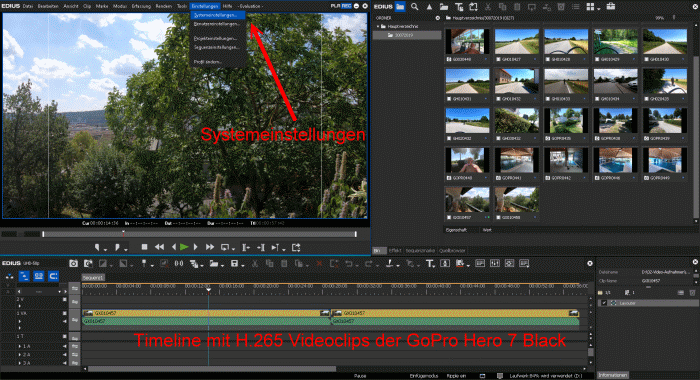Switch to the Effekt tab
The width and height of the screenshot is (700, 380).
click(395, 251)
